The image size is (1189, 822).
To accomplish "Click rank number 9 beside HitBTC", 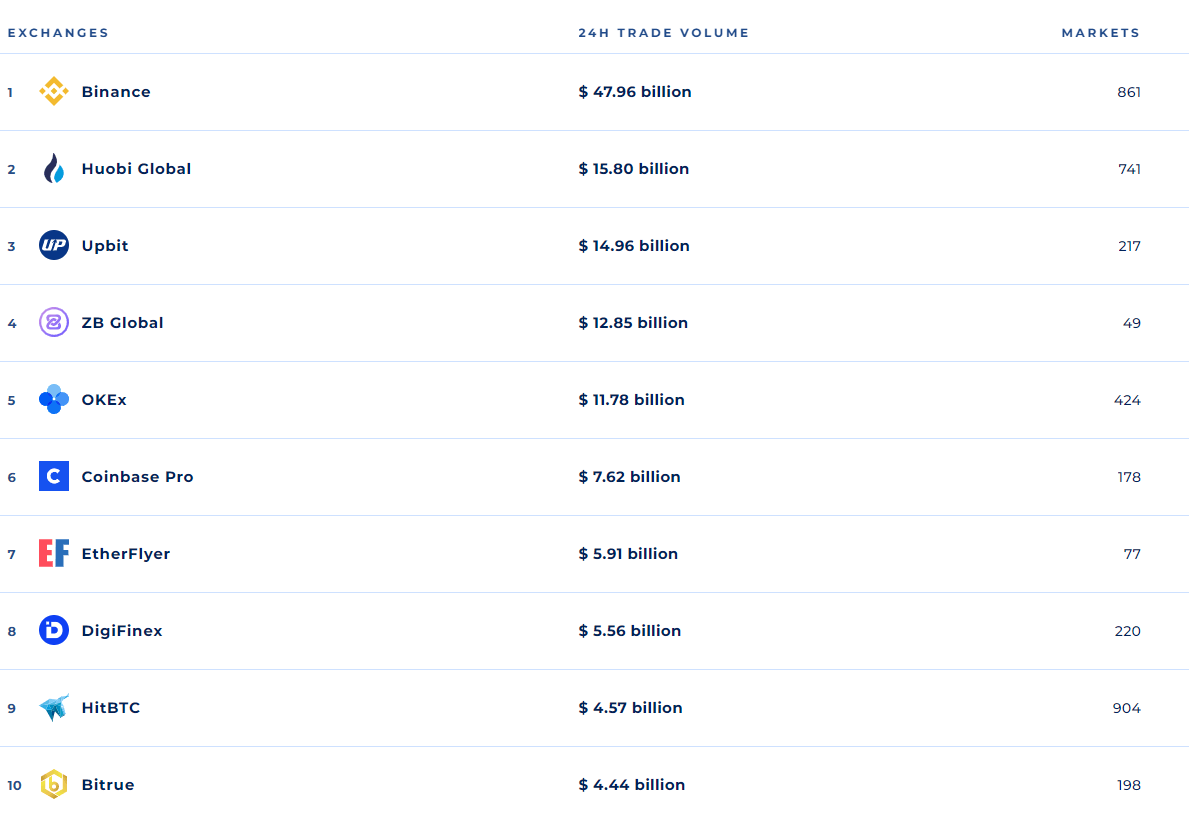I will pyautogui.click(x=11, y=708).
